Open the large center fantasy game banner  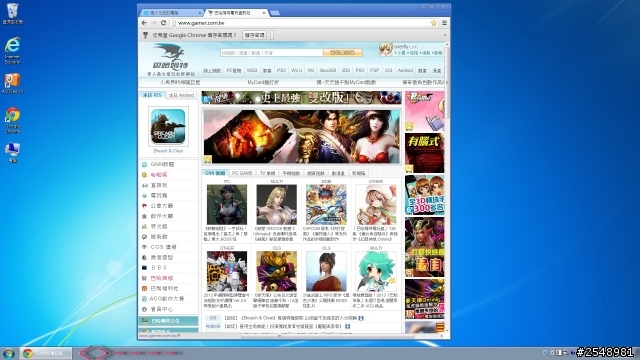click(302, 136)
